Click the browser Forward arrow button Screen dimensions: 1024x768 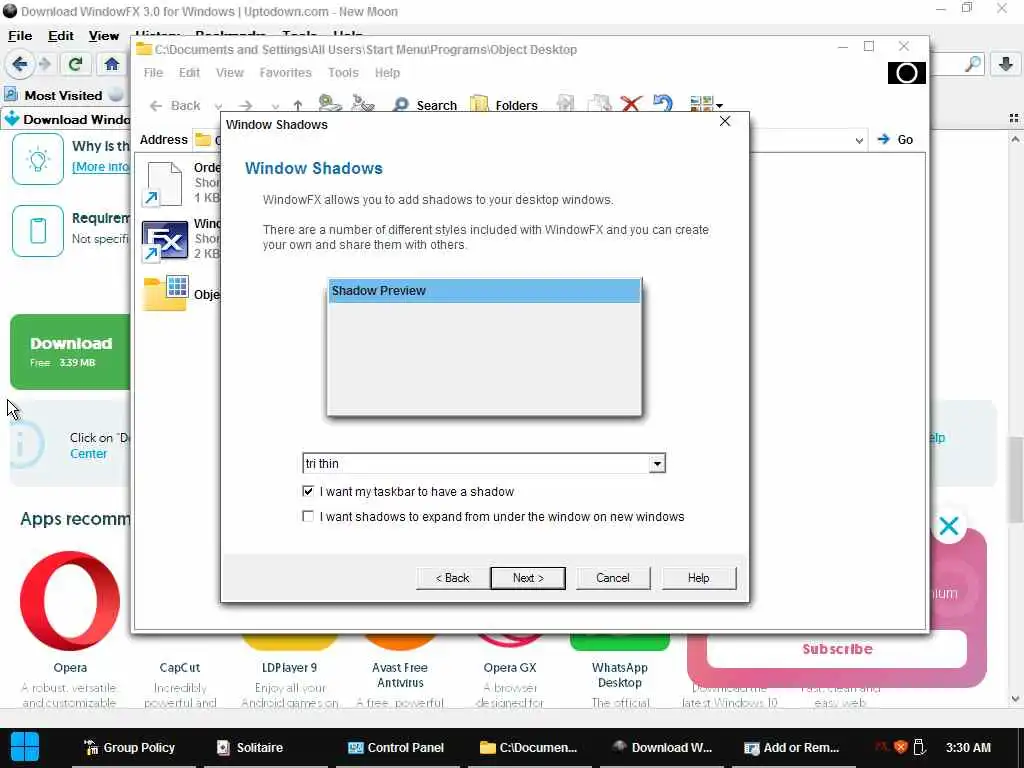(x=45, y=64)
